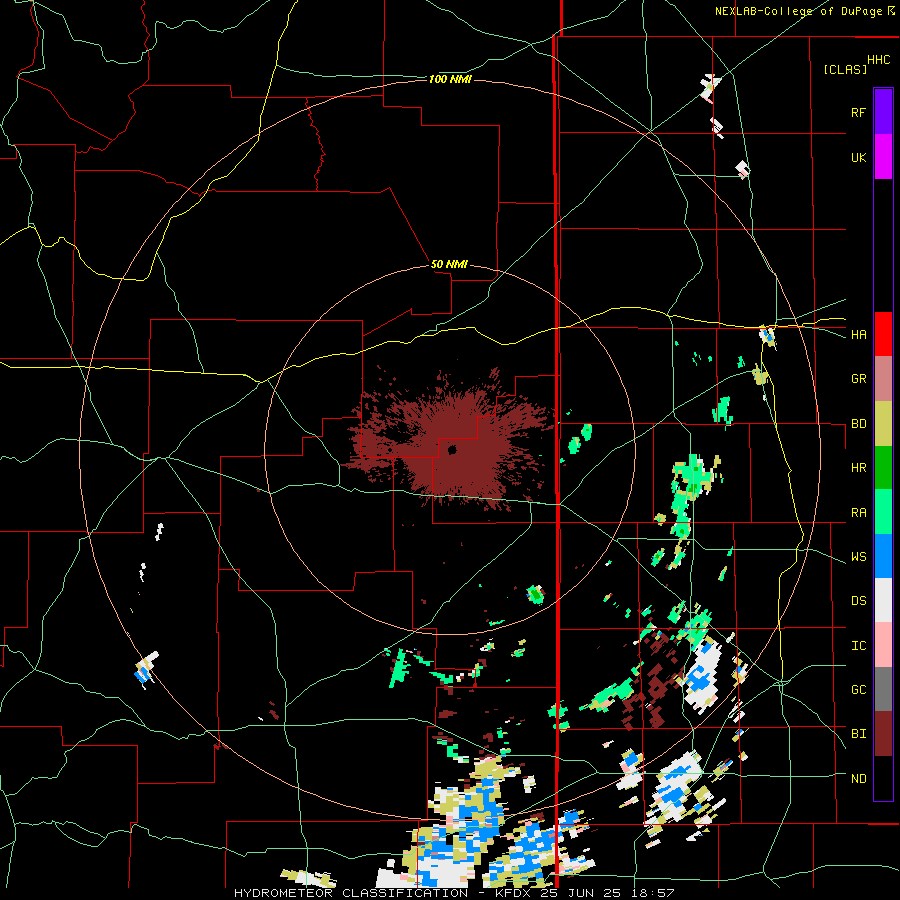Select the GC gray legend swatch
Image resolution: width=900 pixels, height=900 pixels.
[883, 689]
